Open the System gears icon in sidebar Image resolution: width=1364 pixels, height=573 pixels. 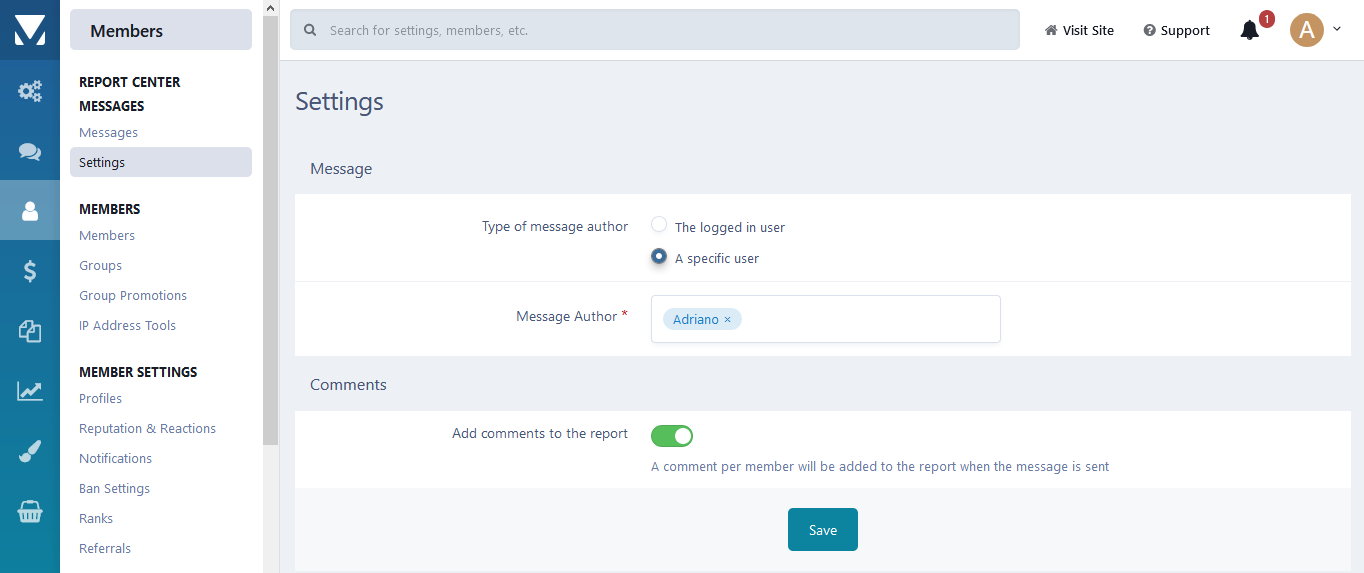tap(30, 91)
